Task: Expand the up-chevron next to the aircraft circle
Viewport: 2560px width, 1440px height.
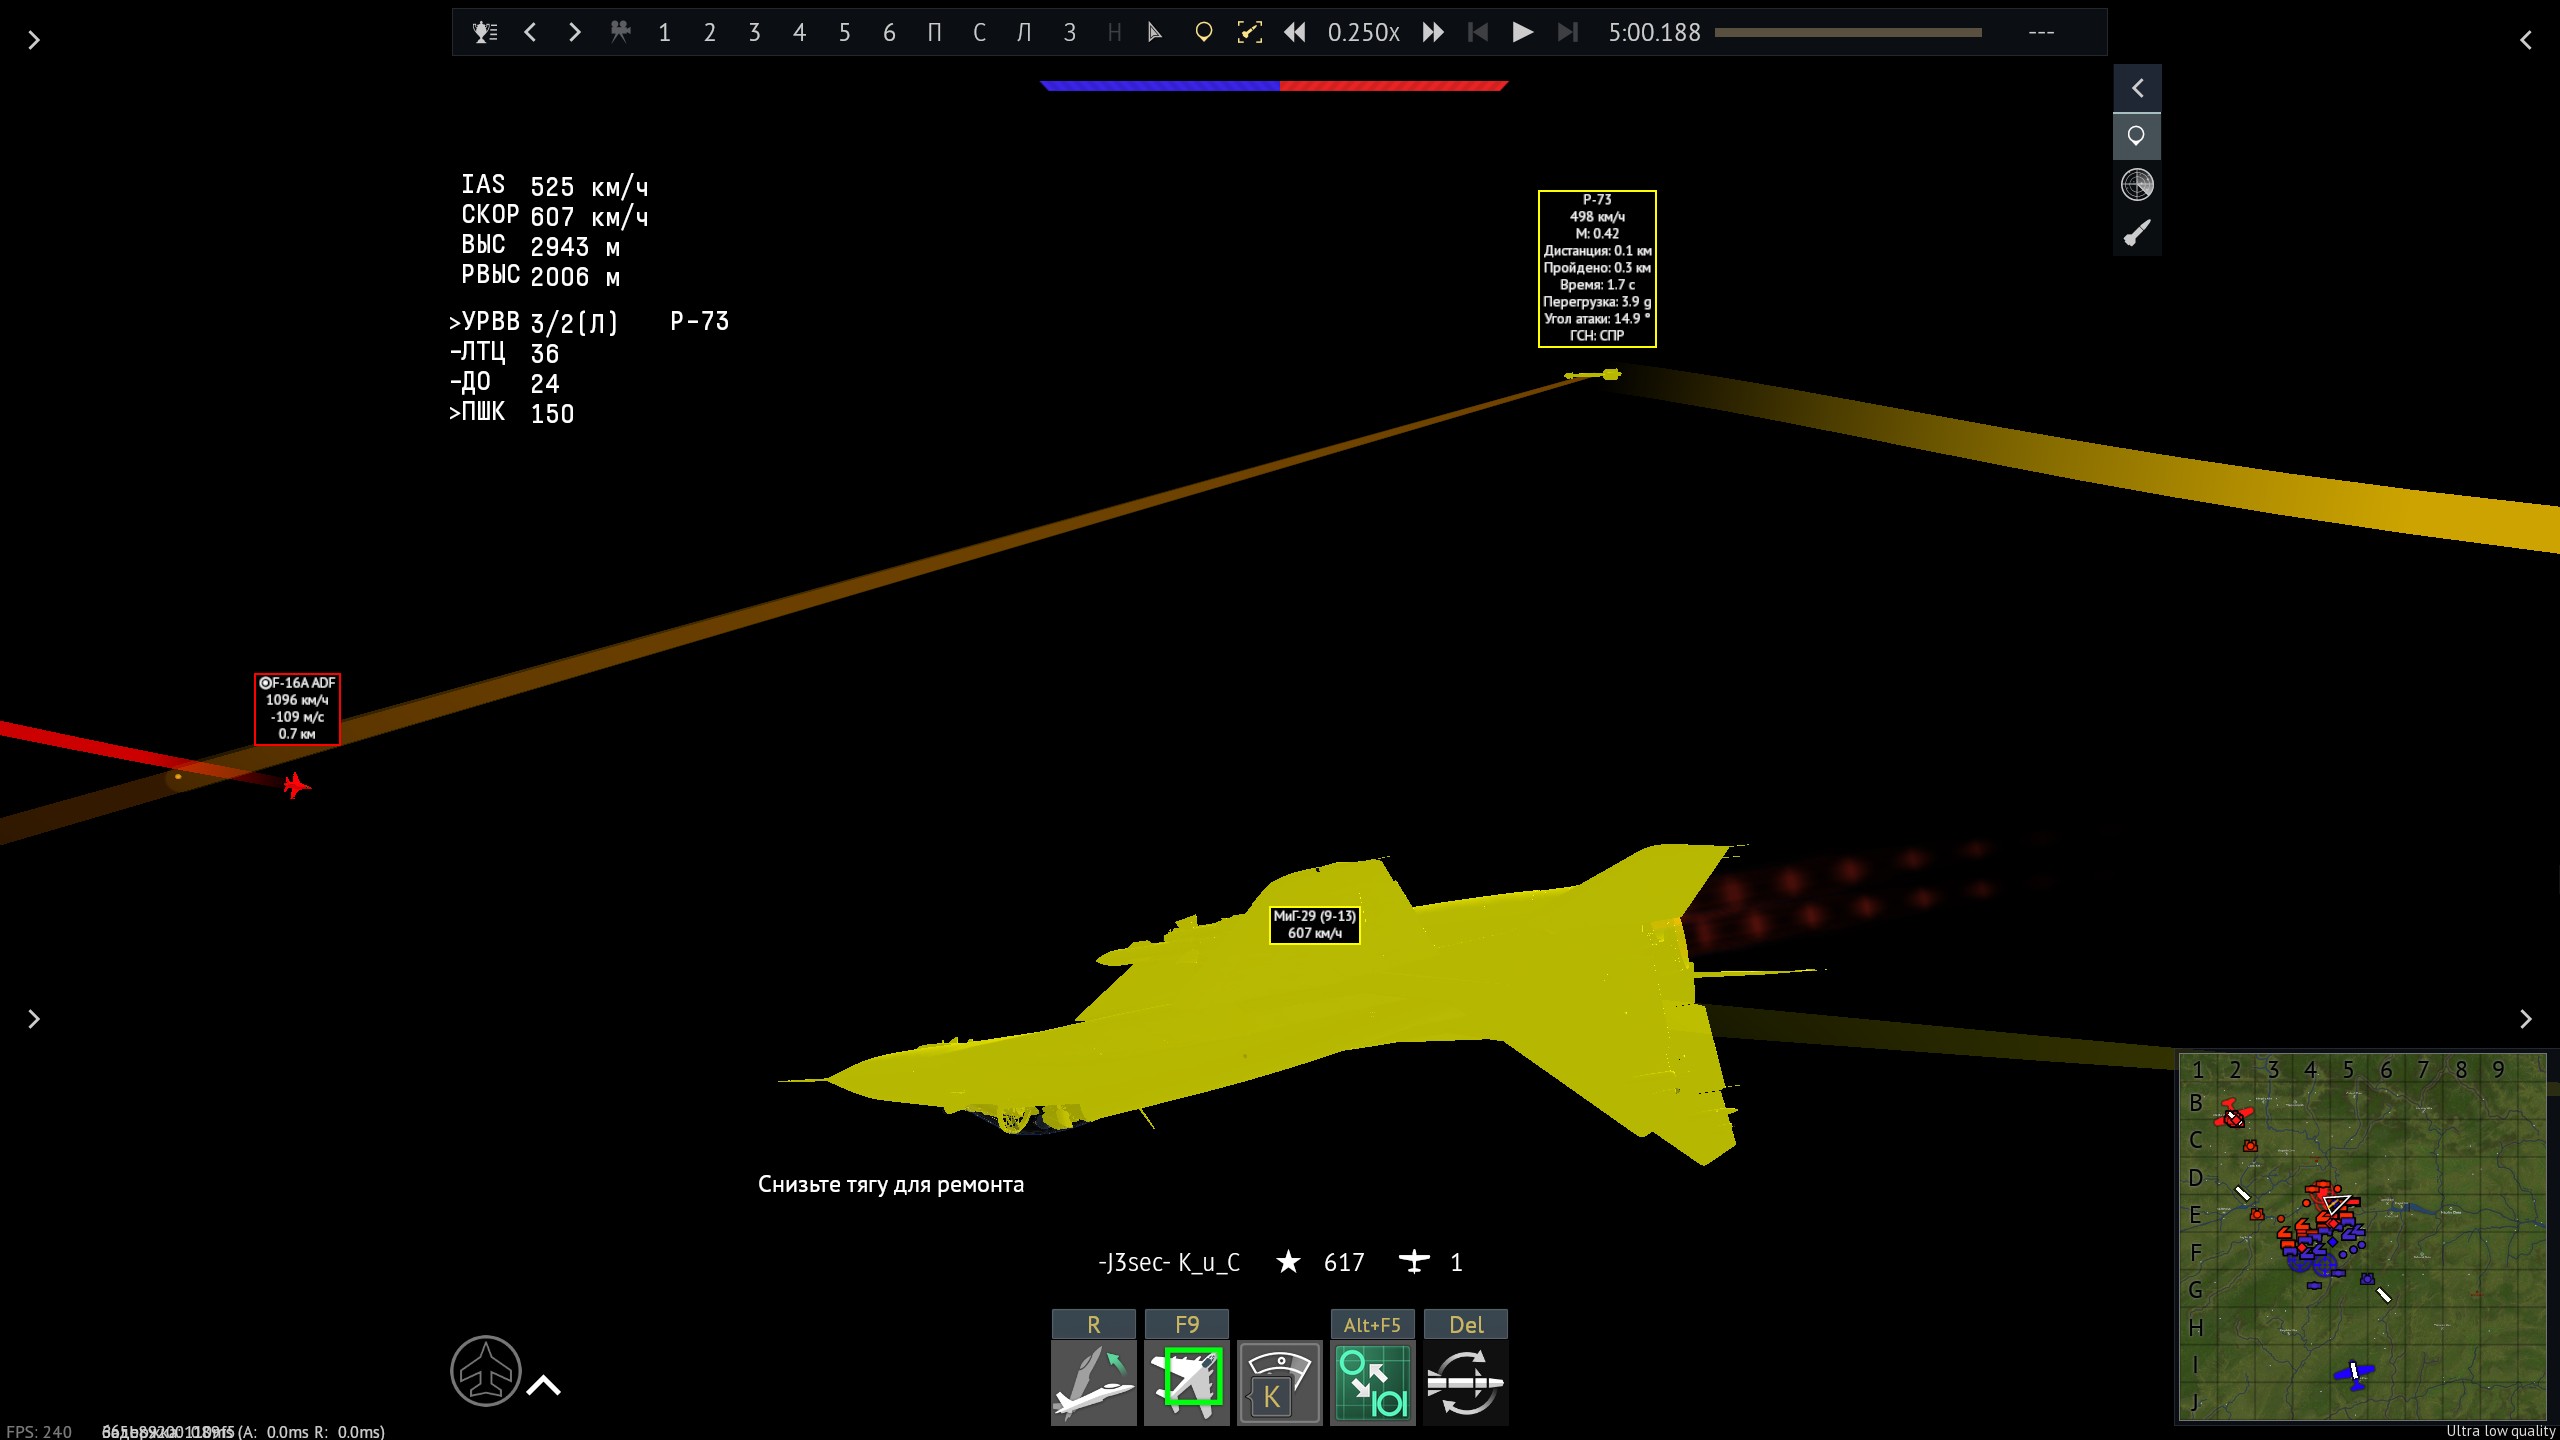Action: point(543,1385)
